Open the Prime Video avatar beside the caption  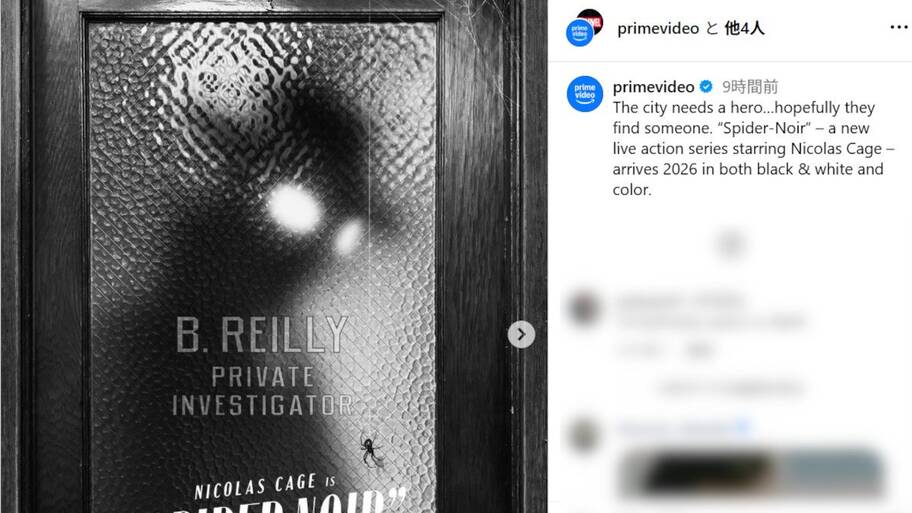[585, 94]
